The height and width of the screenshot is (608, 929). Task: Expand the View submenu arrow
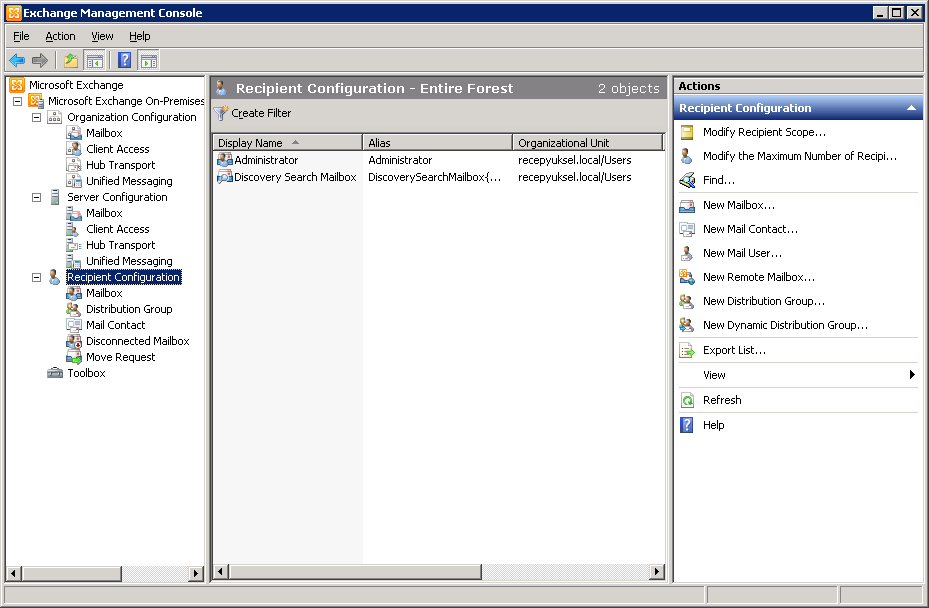pos(912,375)
